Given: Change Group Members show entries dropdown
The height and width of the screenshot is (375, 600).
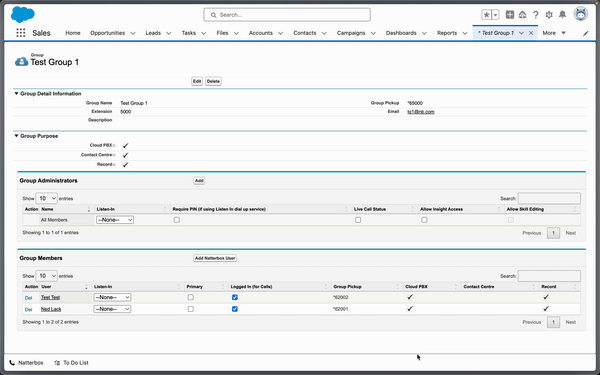Looking at the screenshot, I should (46, 276).
